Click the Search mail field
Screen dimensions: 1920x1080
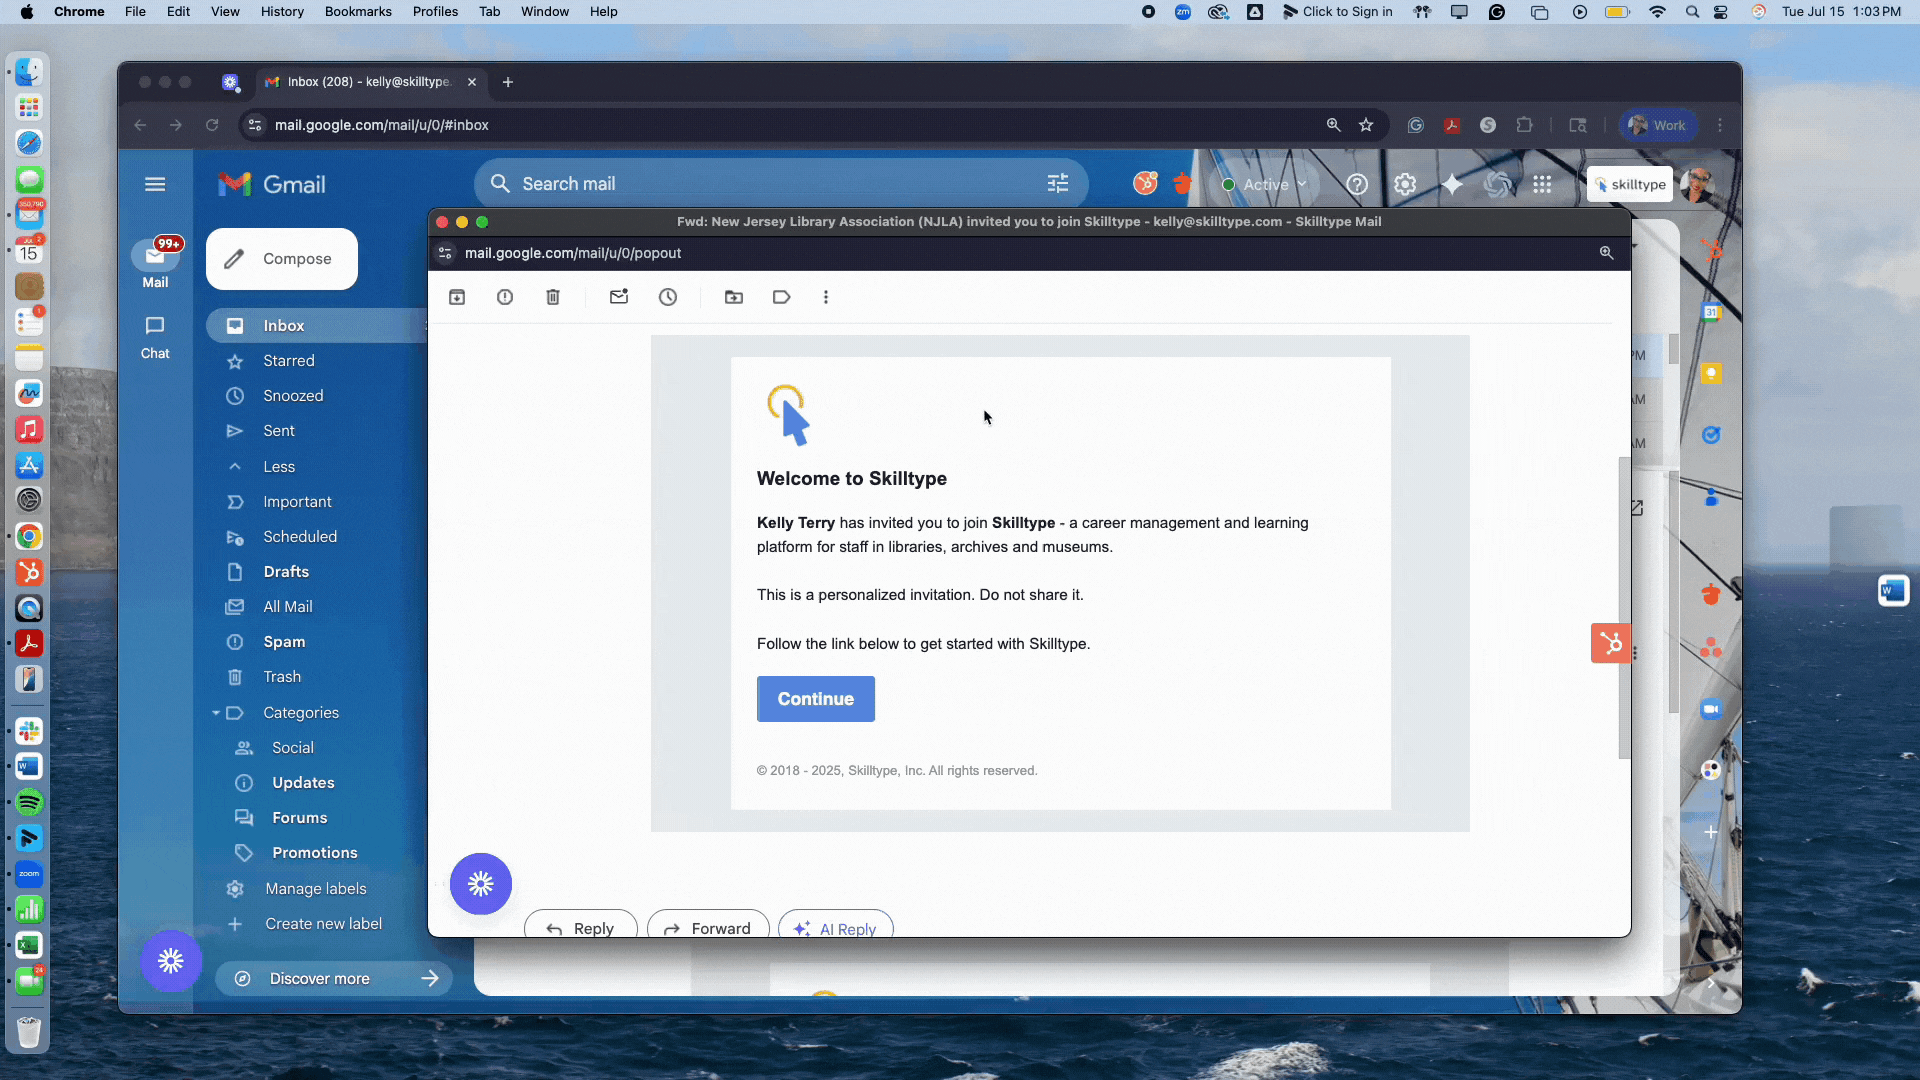tap(780, 184)
